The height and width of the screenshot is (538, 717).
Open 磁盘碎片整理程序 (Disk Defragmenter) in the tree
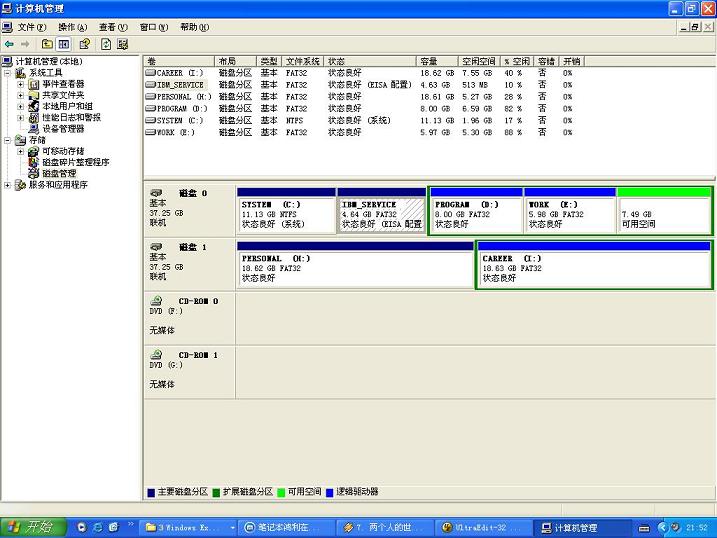click(75, 162)
